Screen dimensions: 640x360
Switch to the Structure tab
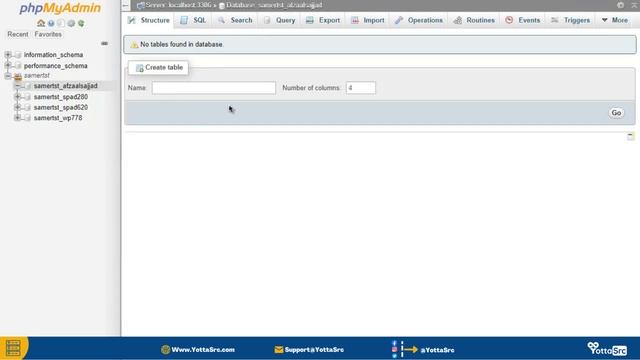click(148, 20)
